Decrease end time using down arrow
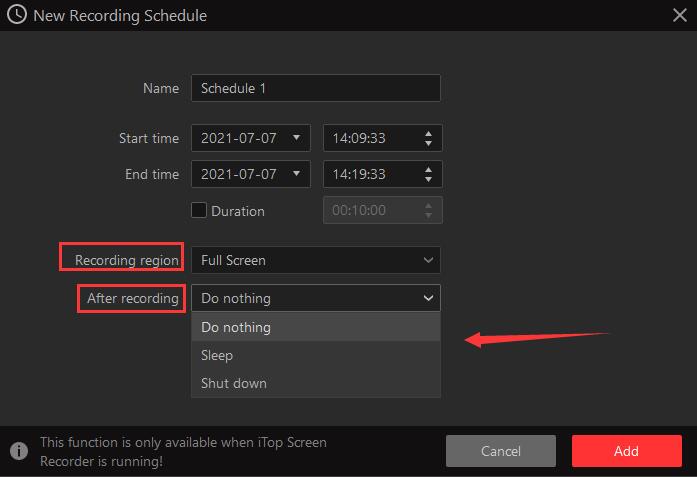 tap(429, 179)
